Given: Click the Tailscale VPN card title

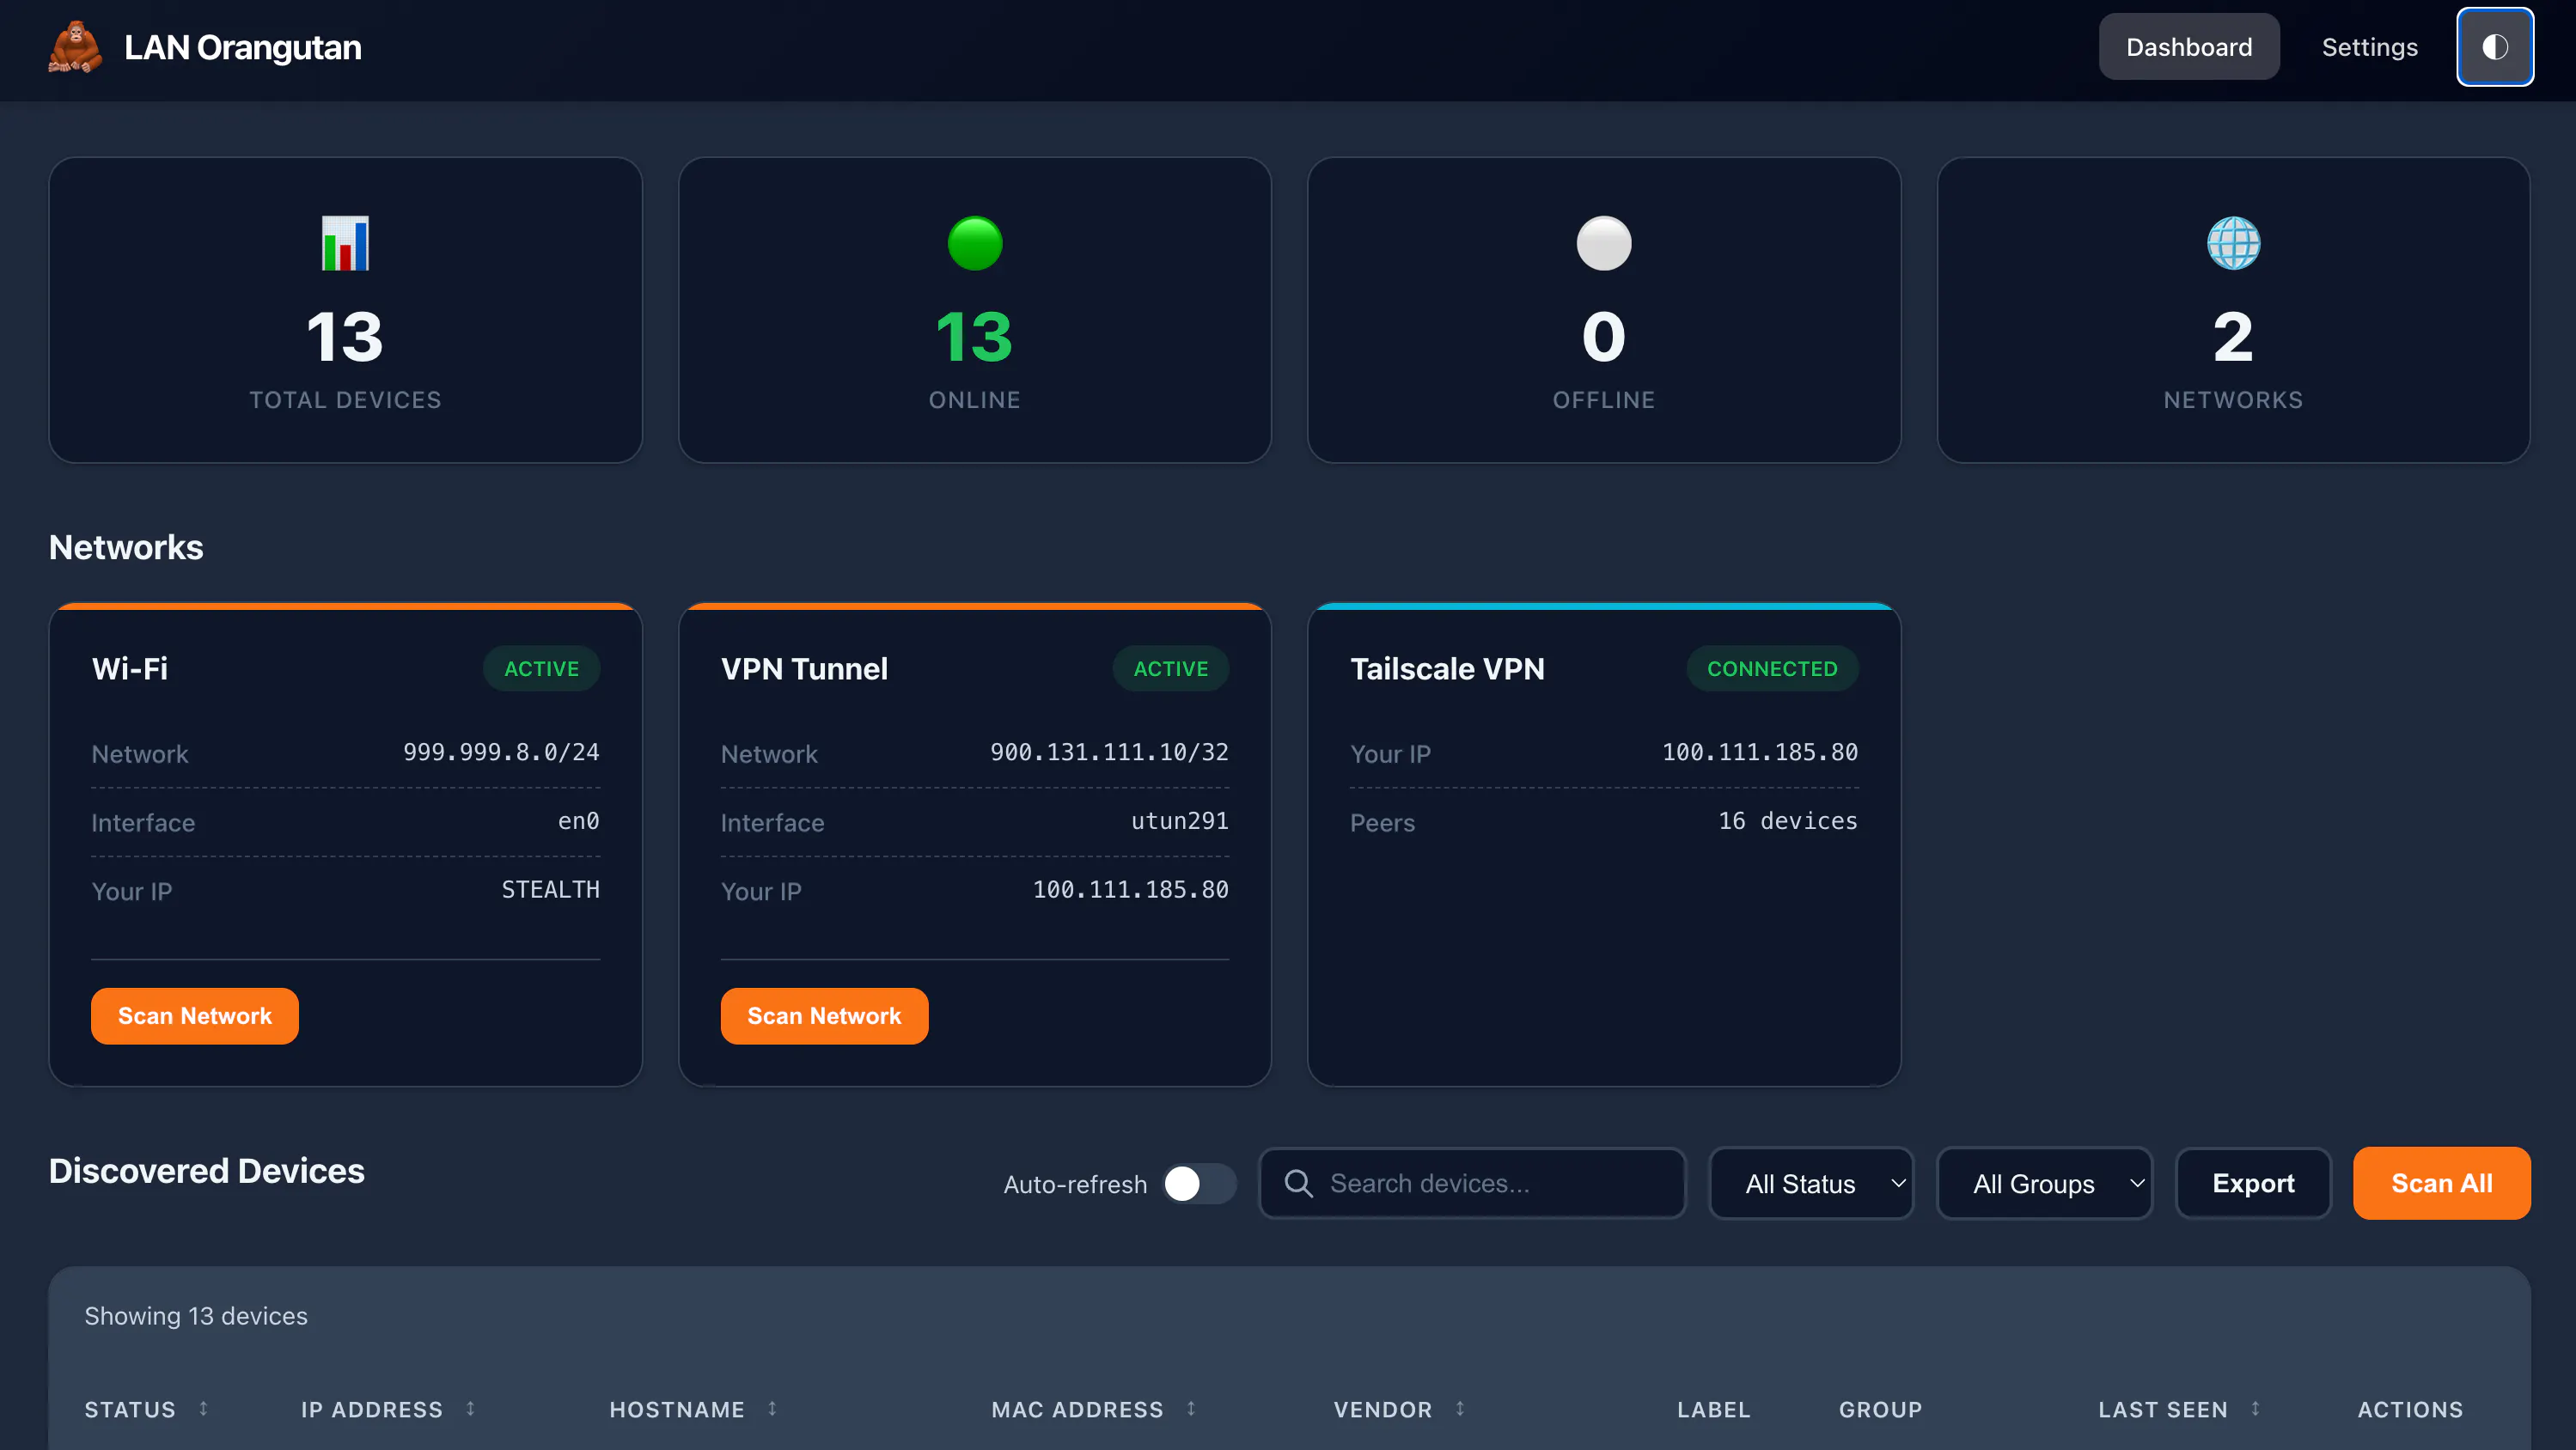Looking at the screenshot, I should click(1447, 668).
